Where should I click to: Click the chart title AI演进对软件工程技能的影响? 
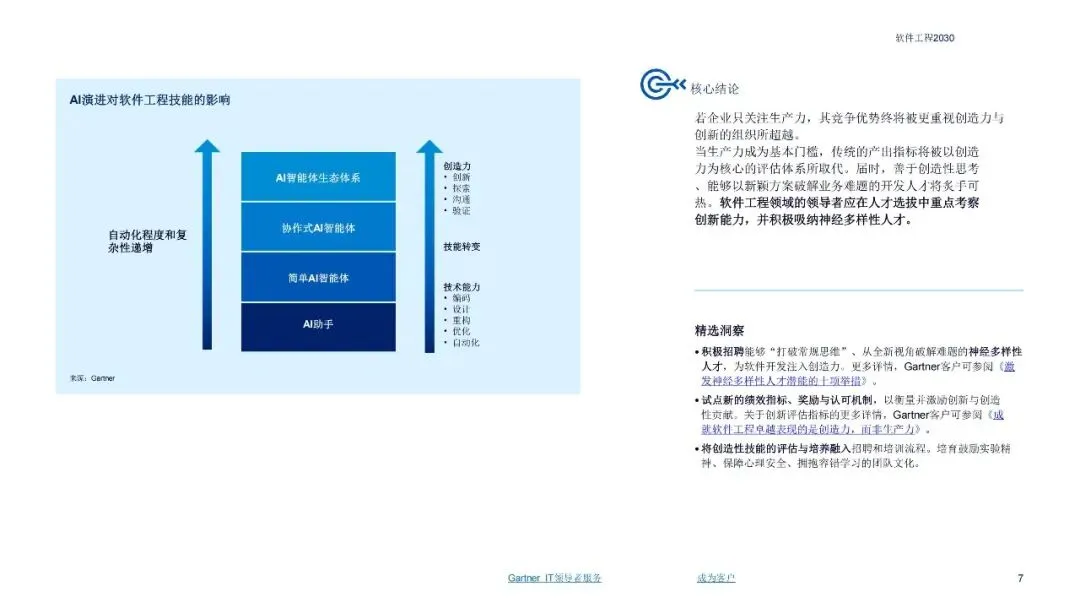(x=149, y=100)
